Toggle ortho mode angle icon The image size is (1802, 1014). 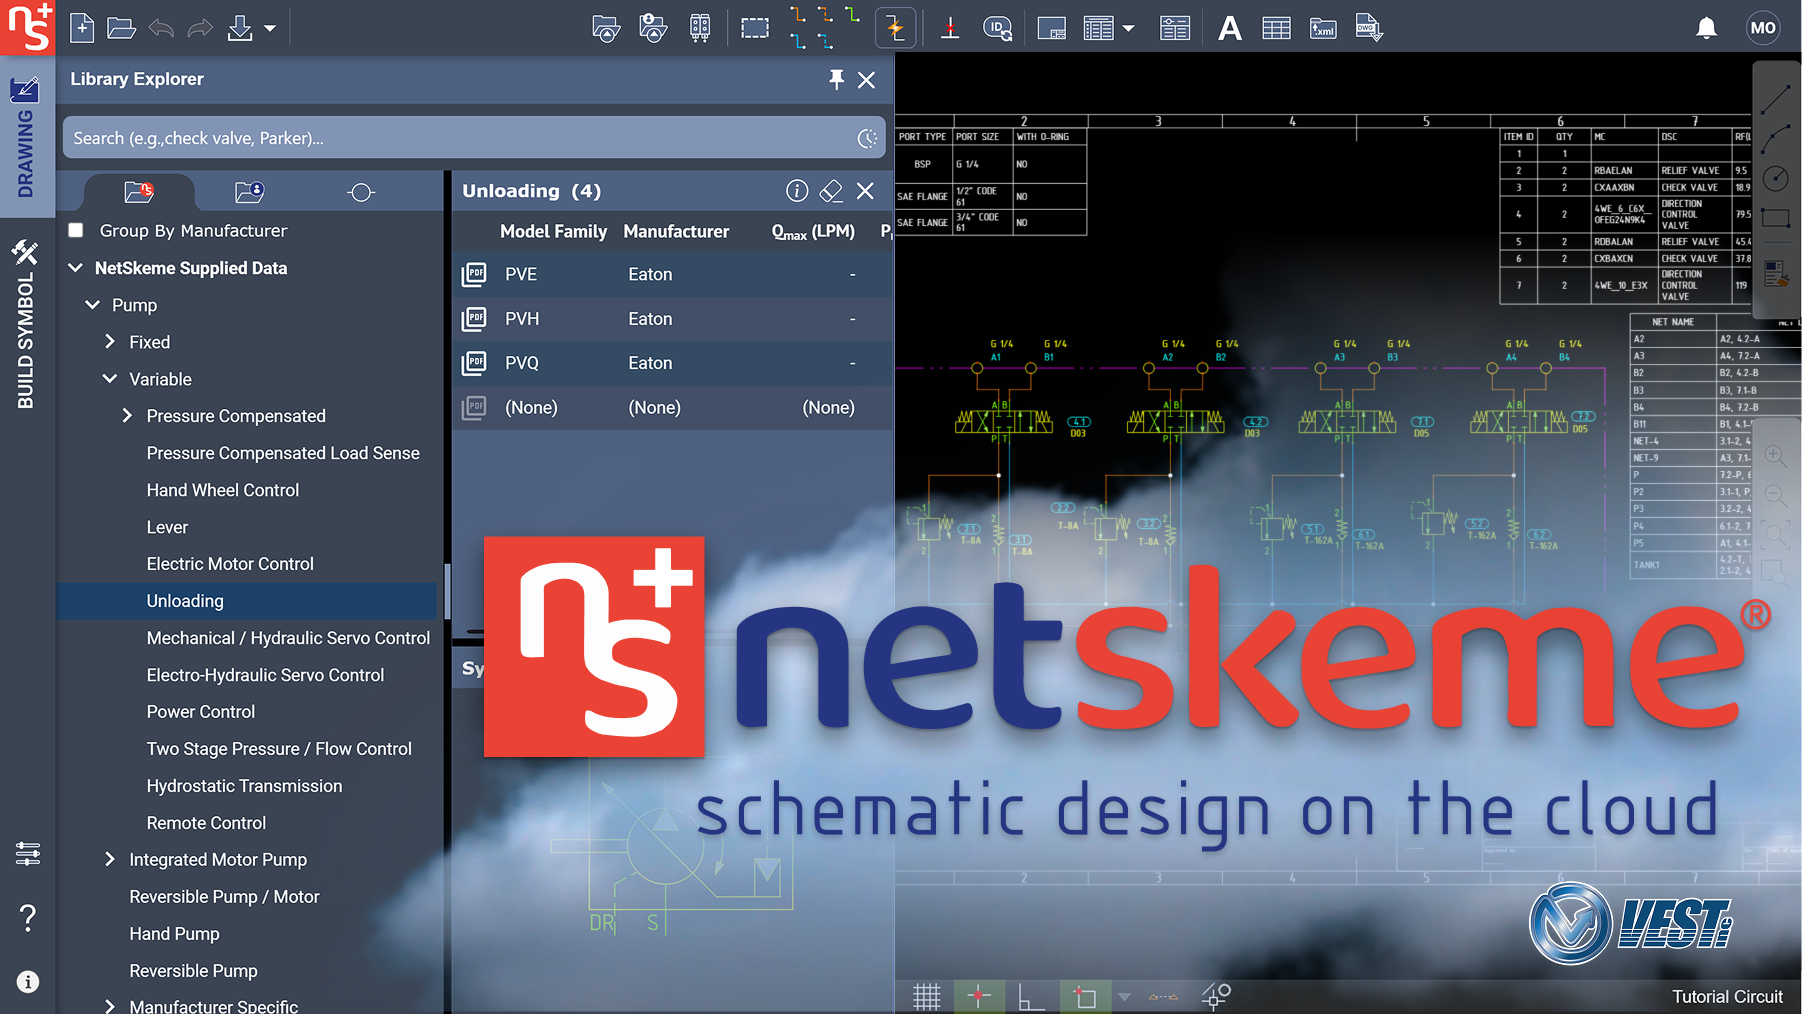click(1031, 997)
